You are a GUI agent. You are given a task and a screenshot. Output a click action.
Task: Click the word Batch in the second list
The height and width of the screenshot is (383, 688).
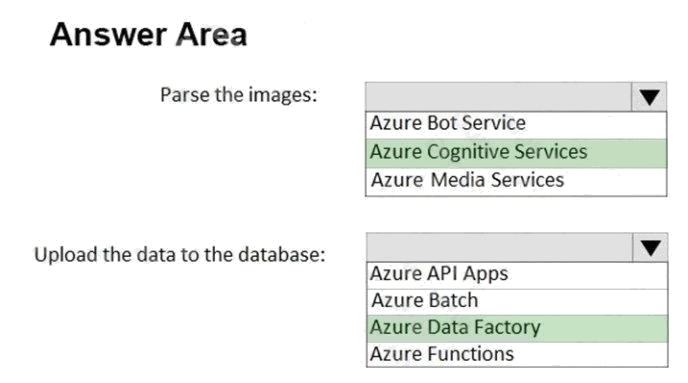(x=453, y=301)
